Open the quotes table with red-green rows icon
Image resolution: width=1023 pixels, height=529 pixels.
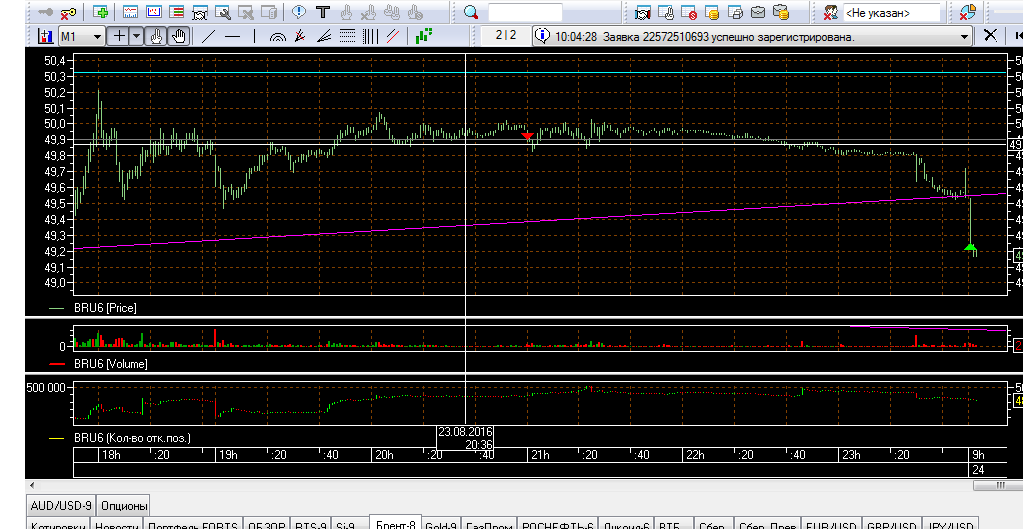[x=176, y=12]
